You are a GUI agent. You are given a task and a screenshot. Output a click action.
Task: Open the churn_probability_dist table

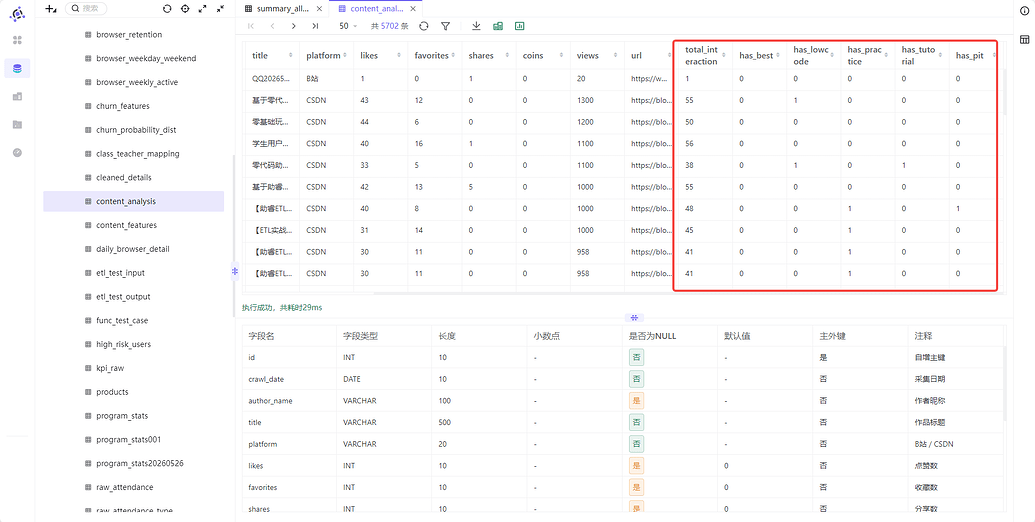pos(134,129)
